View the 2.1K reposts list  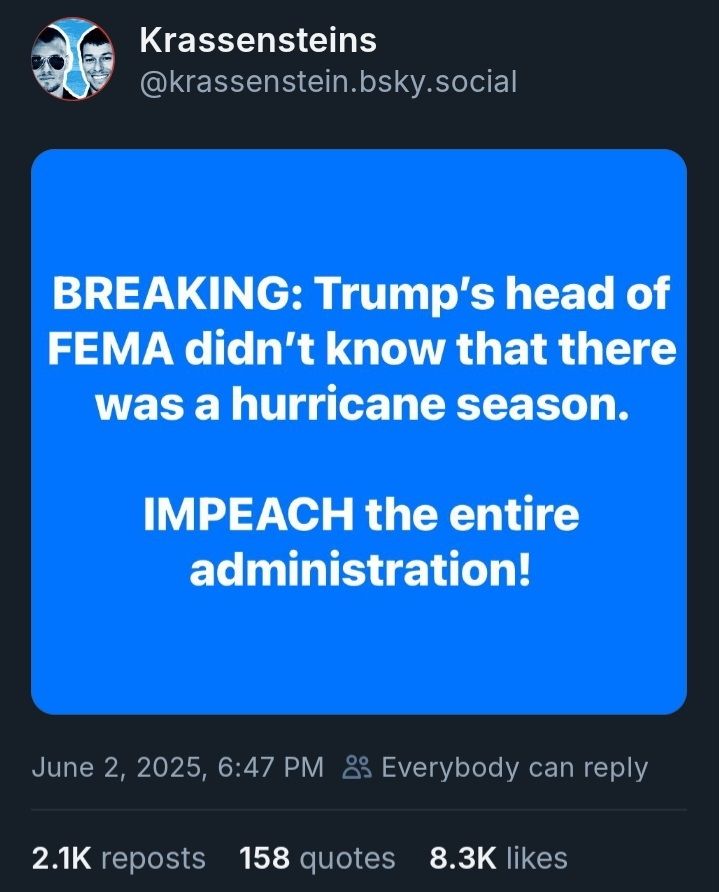tap(118, 858)
